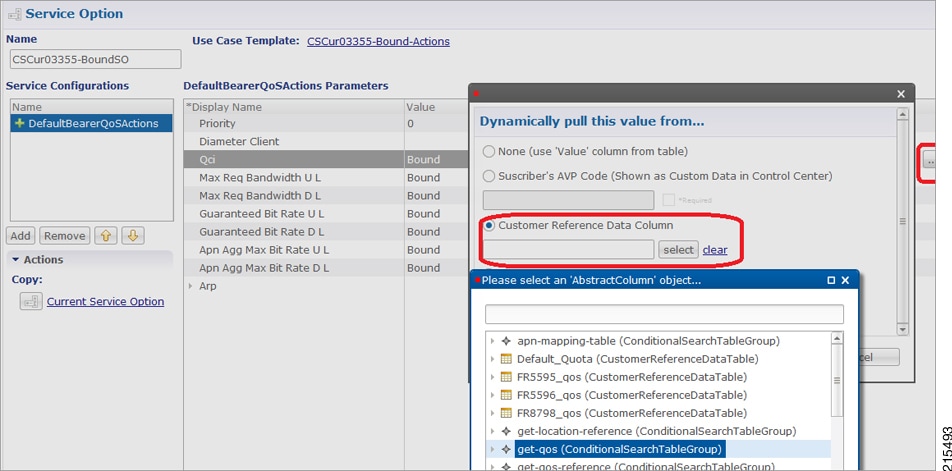Select DefaultBearerQoSActions in Service Configurations
This screenshot has height=471, width=952.
(x=91, y=123)
